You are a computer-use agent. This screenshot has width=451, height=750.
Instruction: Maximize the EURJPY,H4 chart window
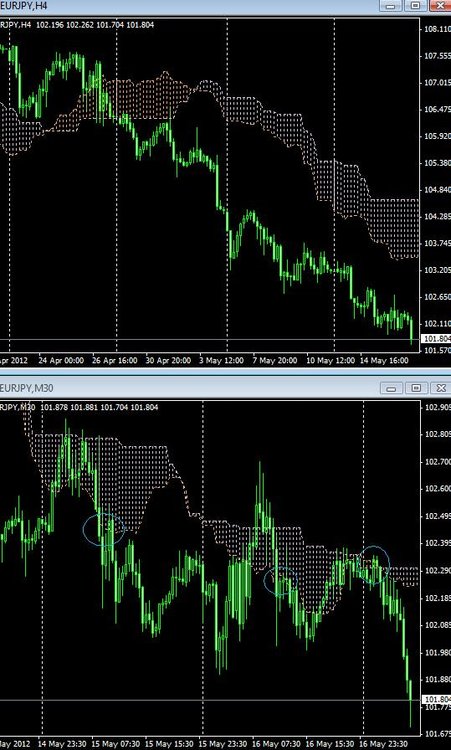coord(416,6)
